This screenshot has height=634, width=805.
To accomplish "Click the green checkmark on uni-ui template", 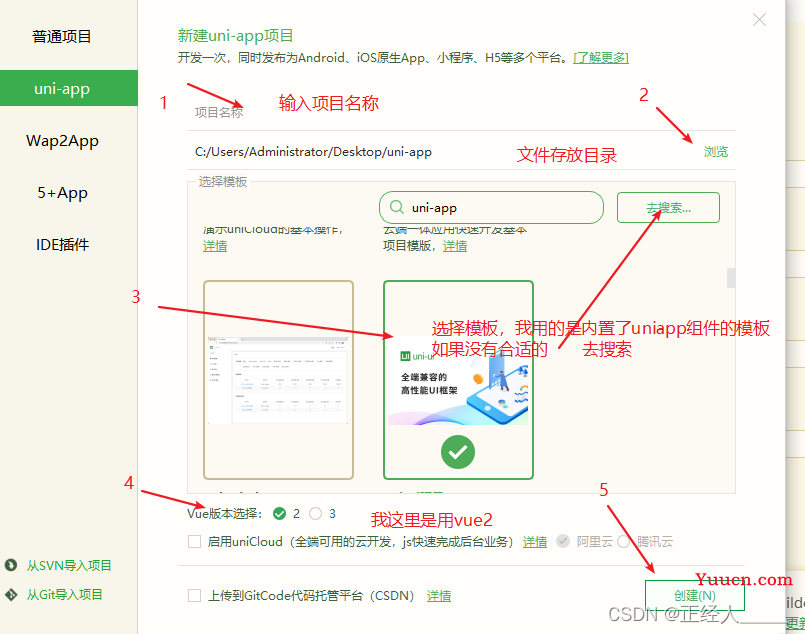I will pos(458,452).
